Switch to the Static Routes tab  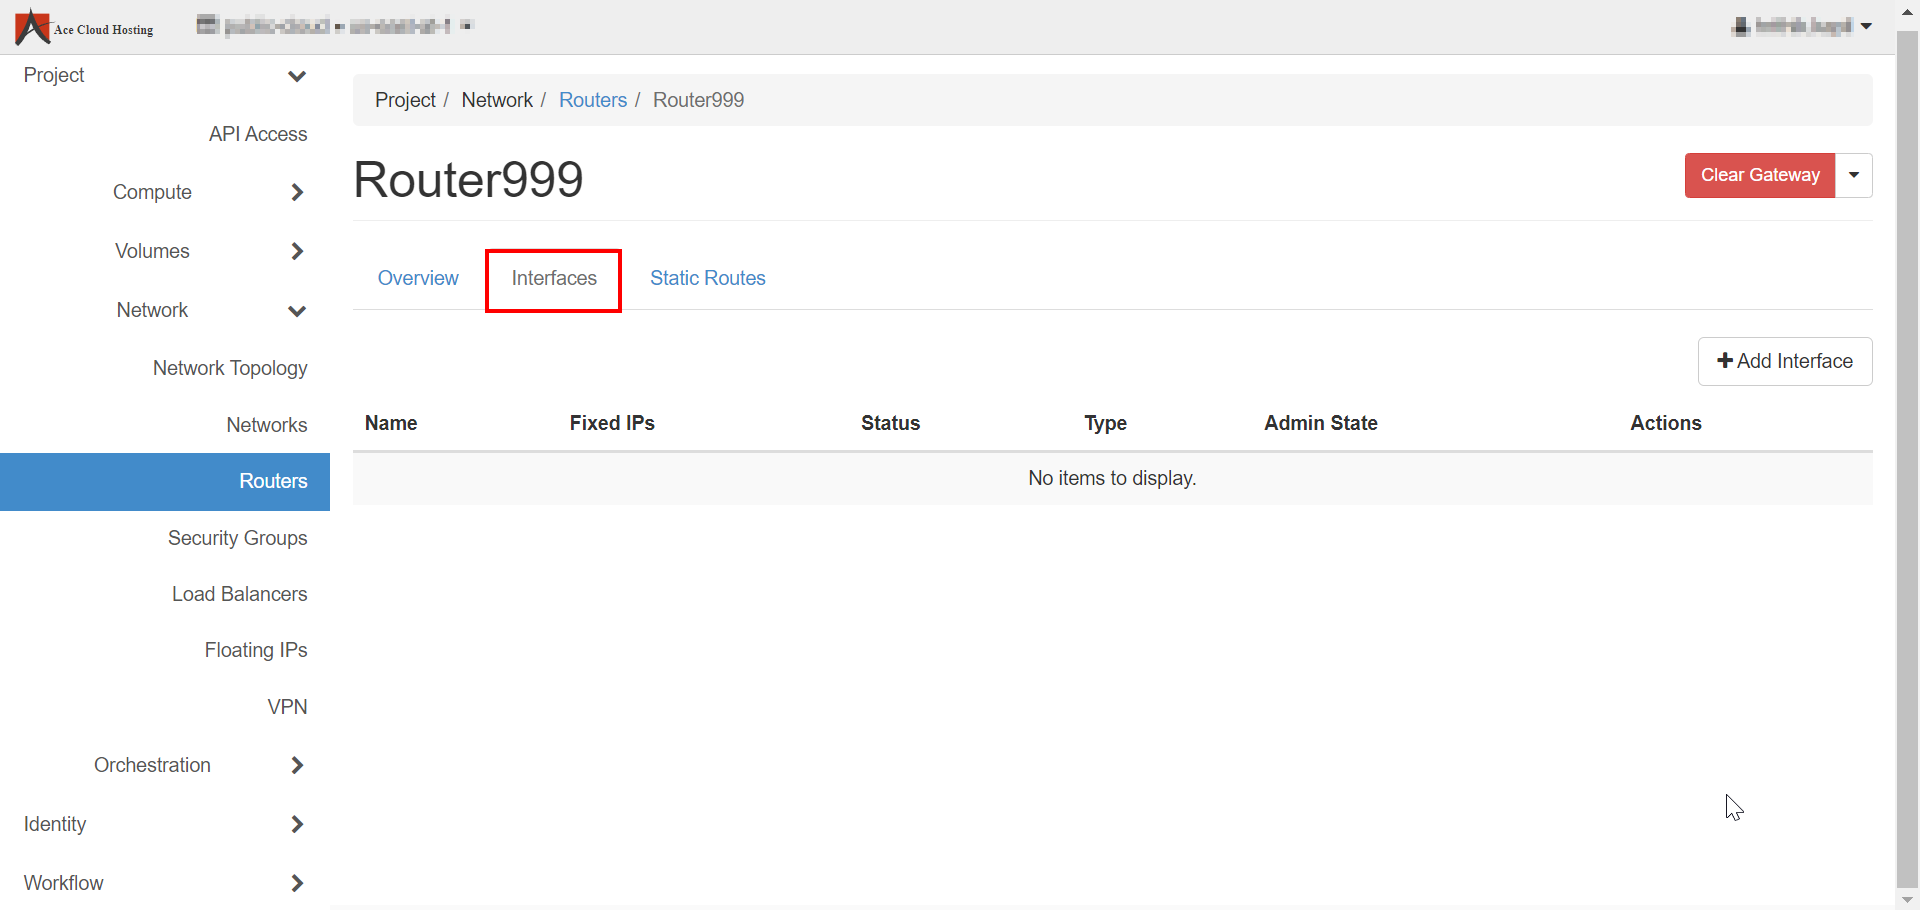[707, 278]
